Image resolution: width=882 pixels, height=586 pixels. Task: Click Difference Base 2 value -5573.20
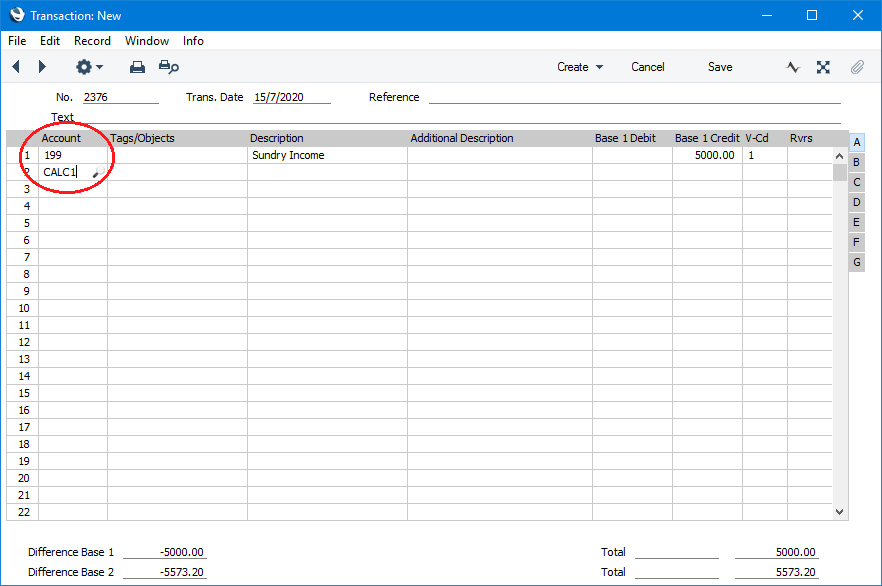[165, 572]
